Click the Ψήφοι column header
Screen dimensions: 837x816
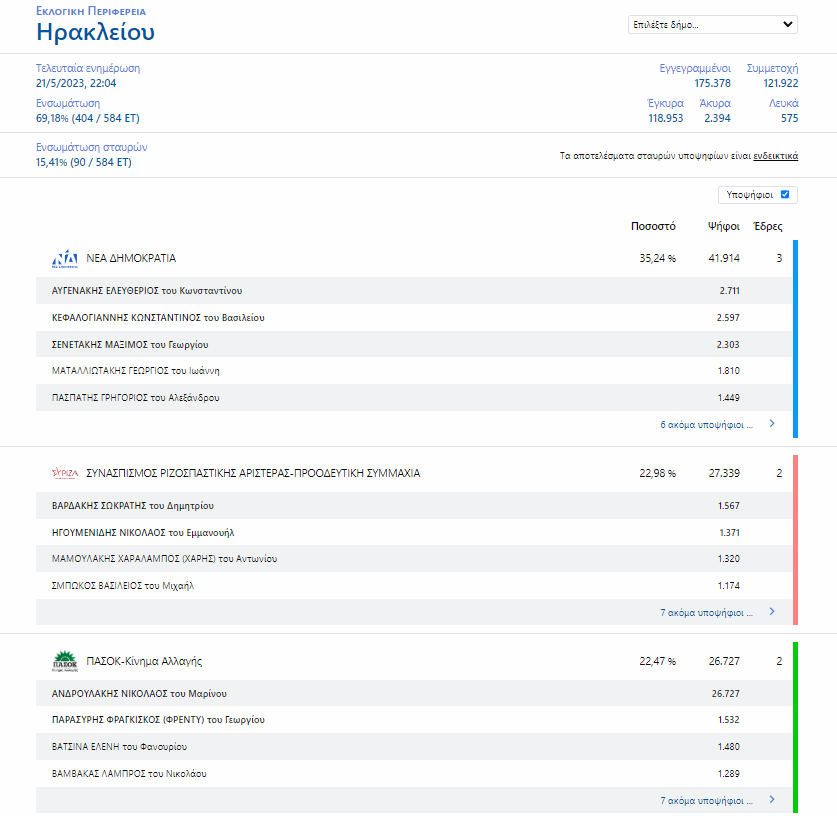pyautogui.click(x=723, y=226)
